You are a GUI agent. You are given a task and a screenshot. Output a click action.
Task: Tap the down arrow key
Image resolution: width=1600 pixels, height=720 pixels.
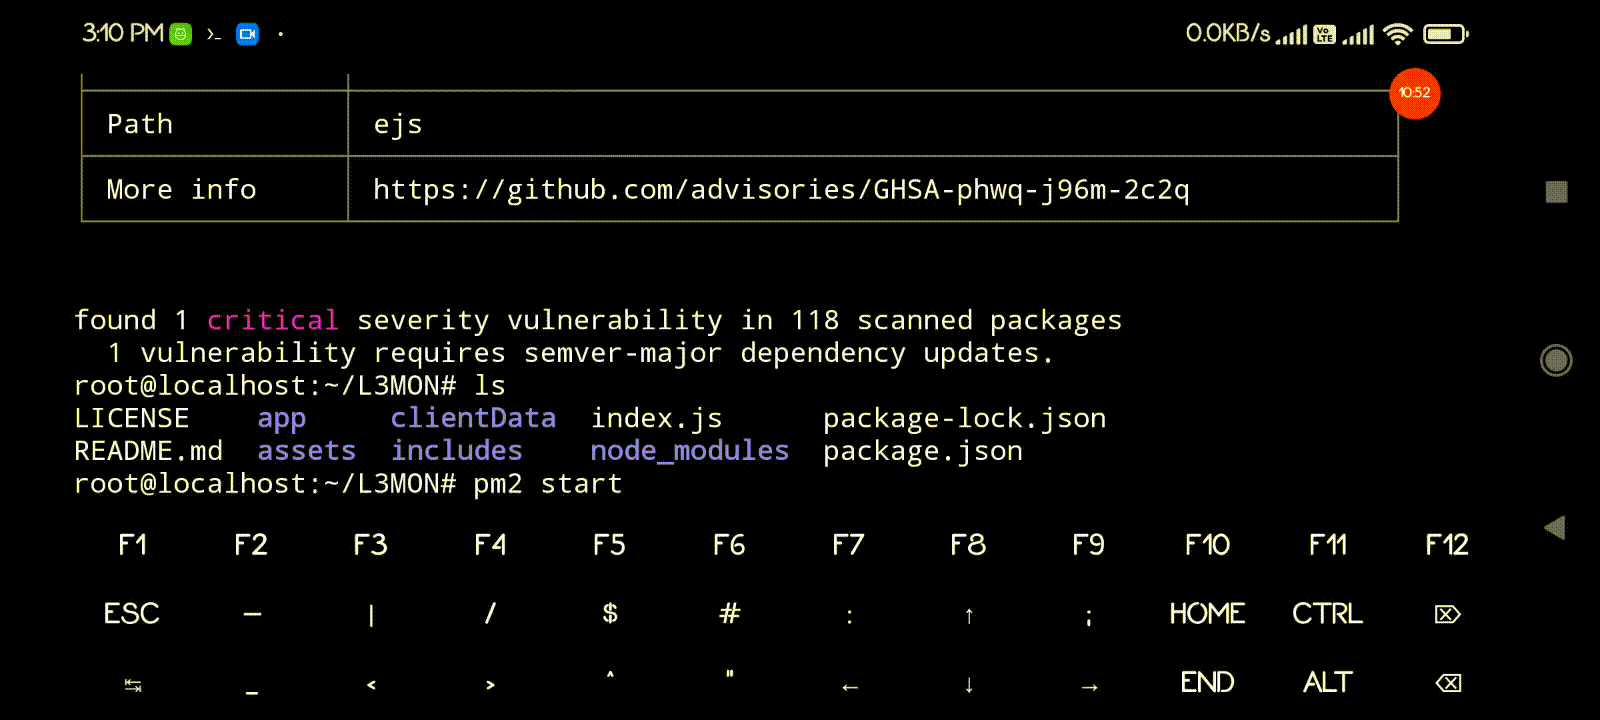969,685
